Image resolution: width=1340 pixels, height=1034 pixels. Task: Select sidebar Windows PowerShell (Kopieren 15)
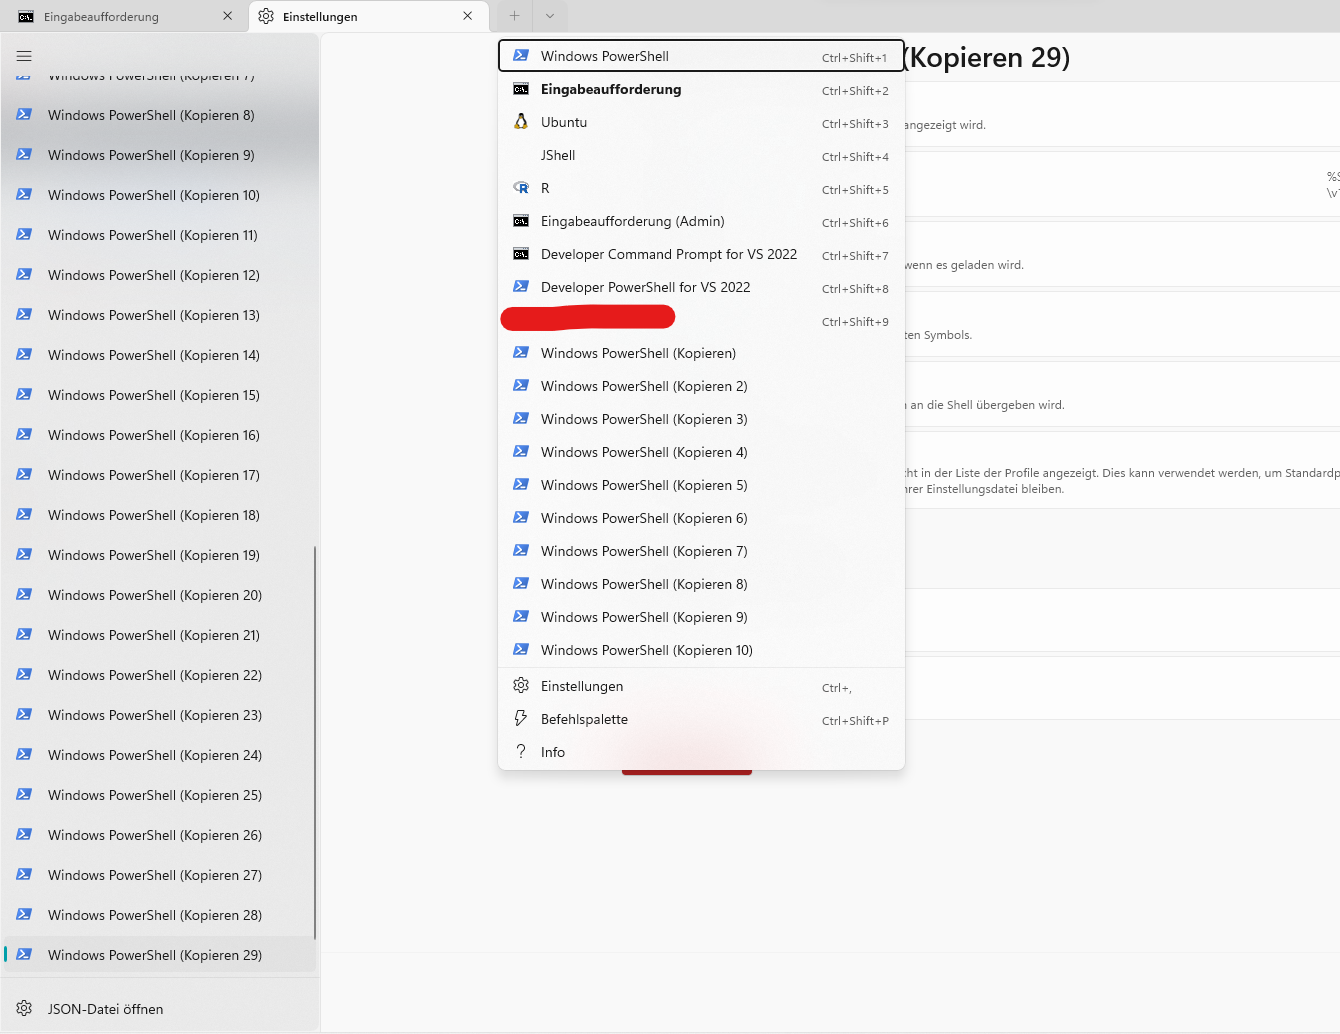click(160, 395)
